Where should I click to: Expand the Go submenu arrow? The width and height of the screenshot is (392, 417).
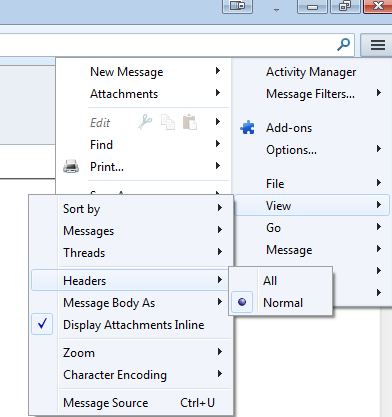pos(379,227)
